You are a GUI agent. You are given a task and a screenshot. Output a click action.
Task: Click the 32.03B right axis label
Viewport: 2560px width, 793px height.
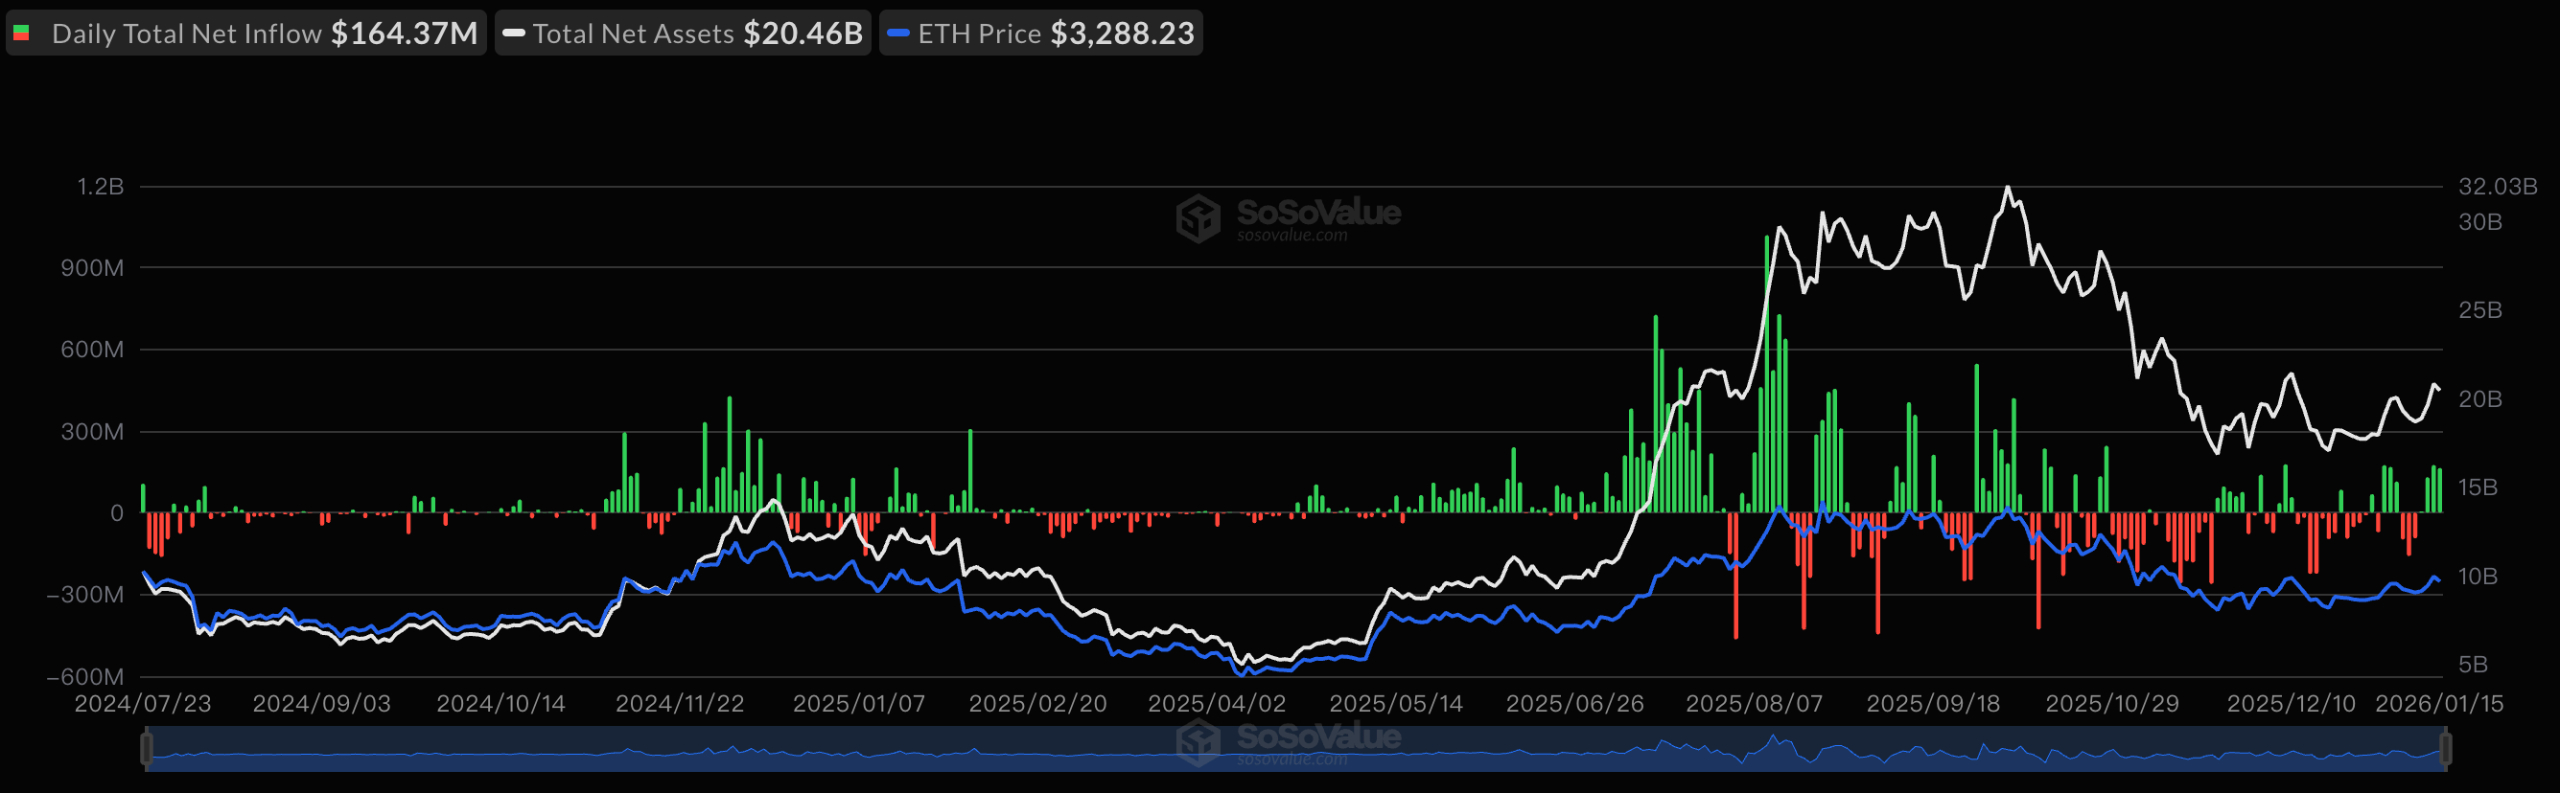coord(2497,187)
